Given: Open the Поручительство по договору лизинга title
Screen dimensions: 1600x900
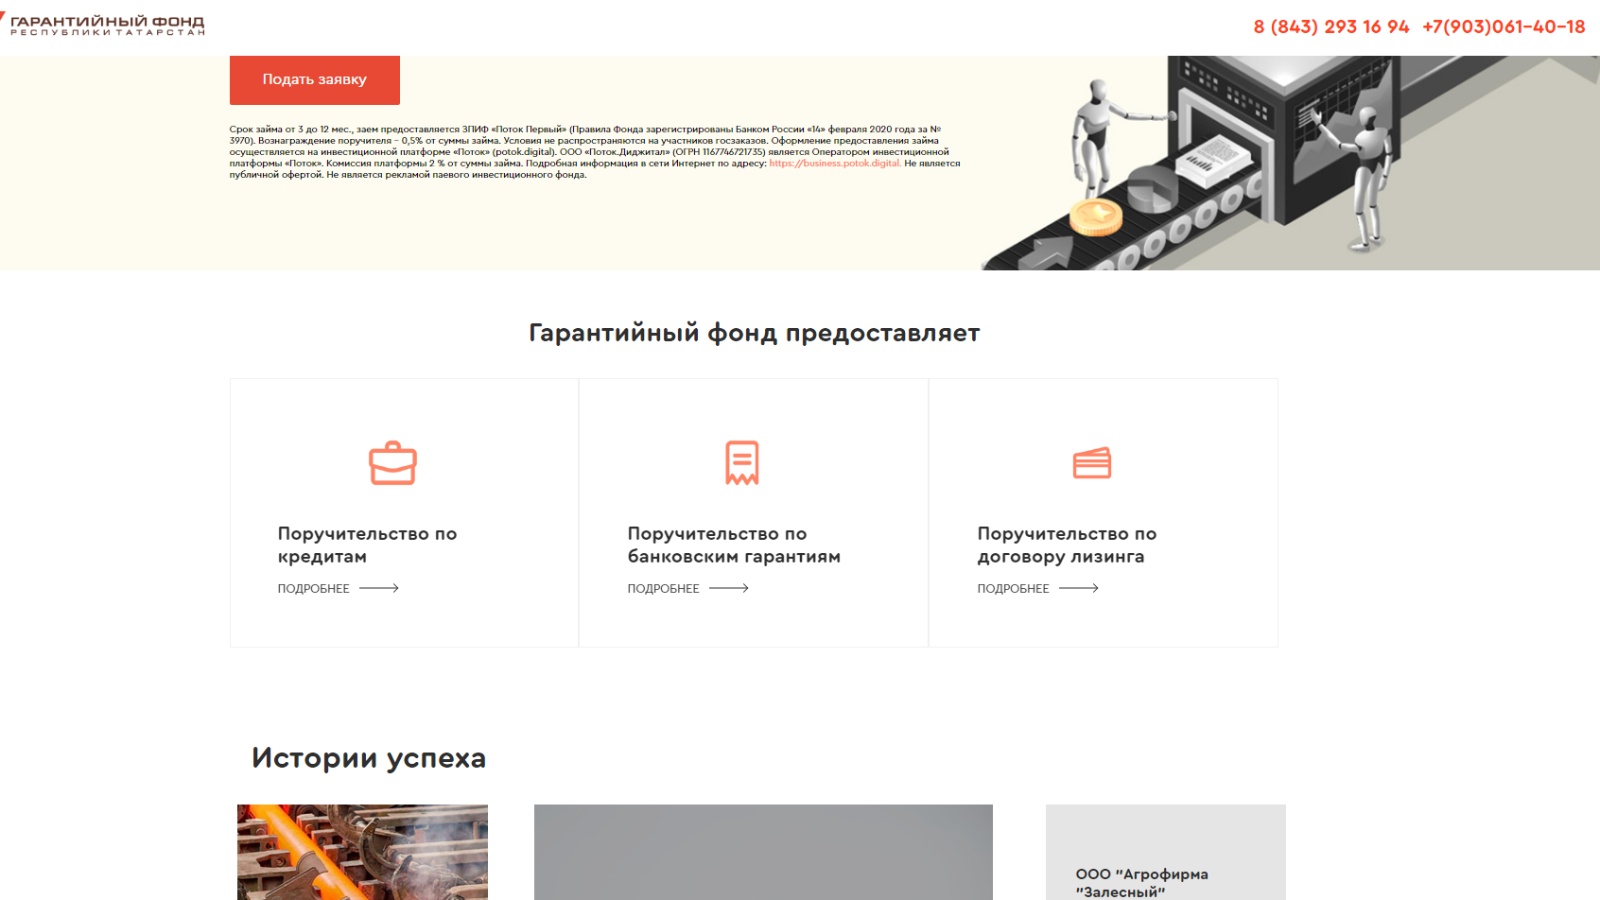Looking at the screenshot, I should click(x=1066, y=545).
